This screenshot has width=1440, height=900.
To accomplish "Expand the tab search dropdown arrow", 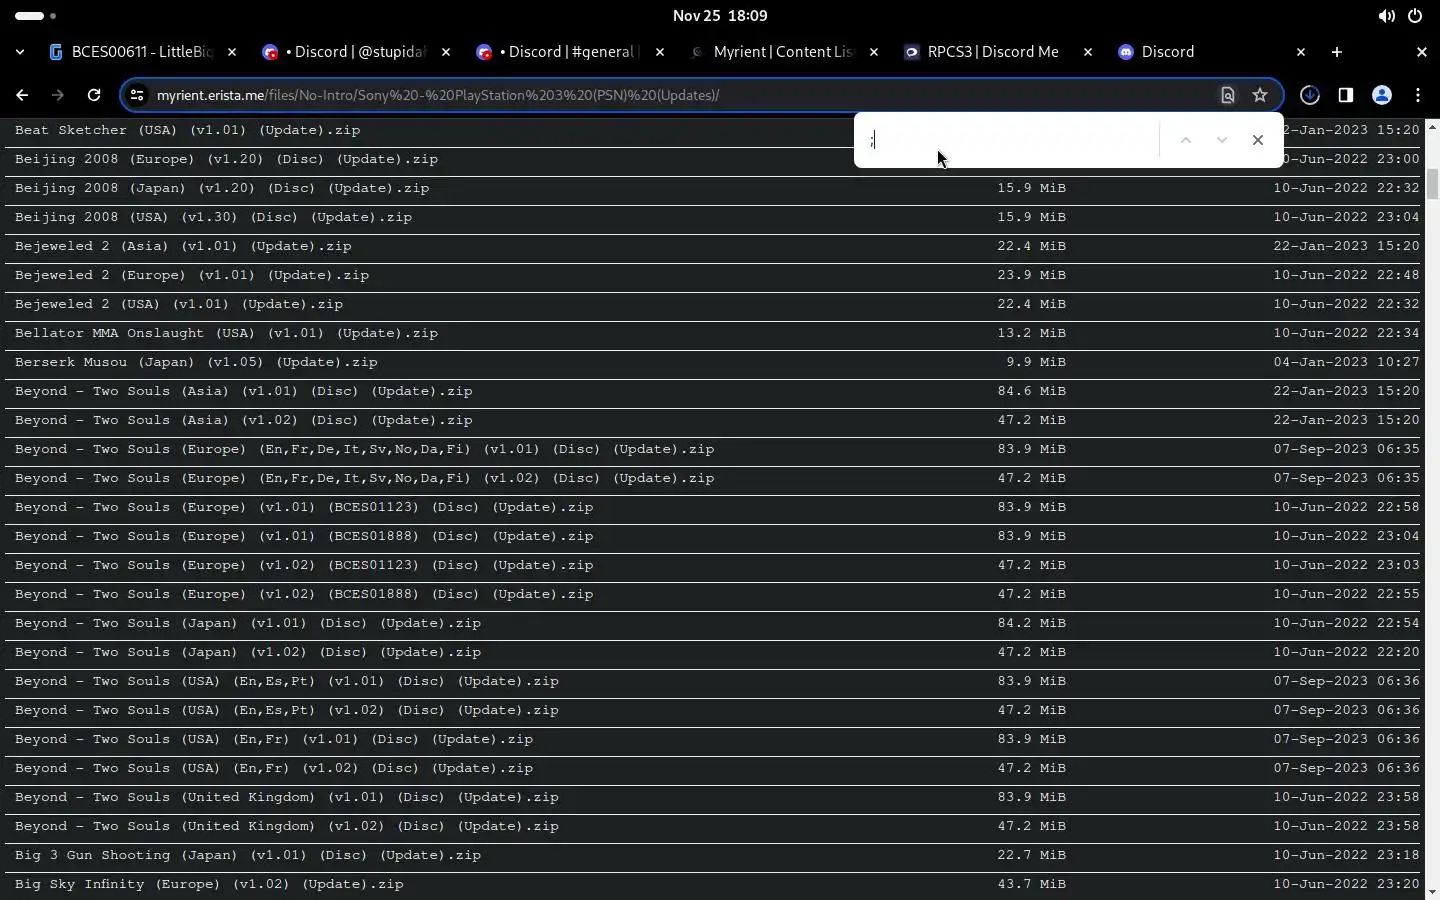I will coord(20,52).
